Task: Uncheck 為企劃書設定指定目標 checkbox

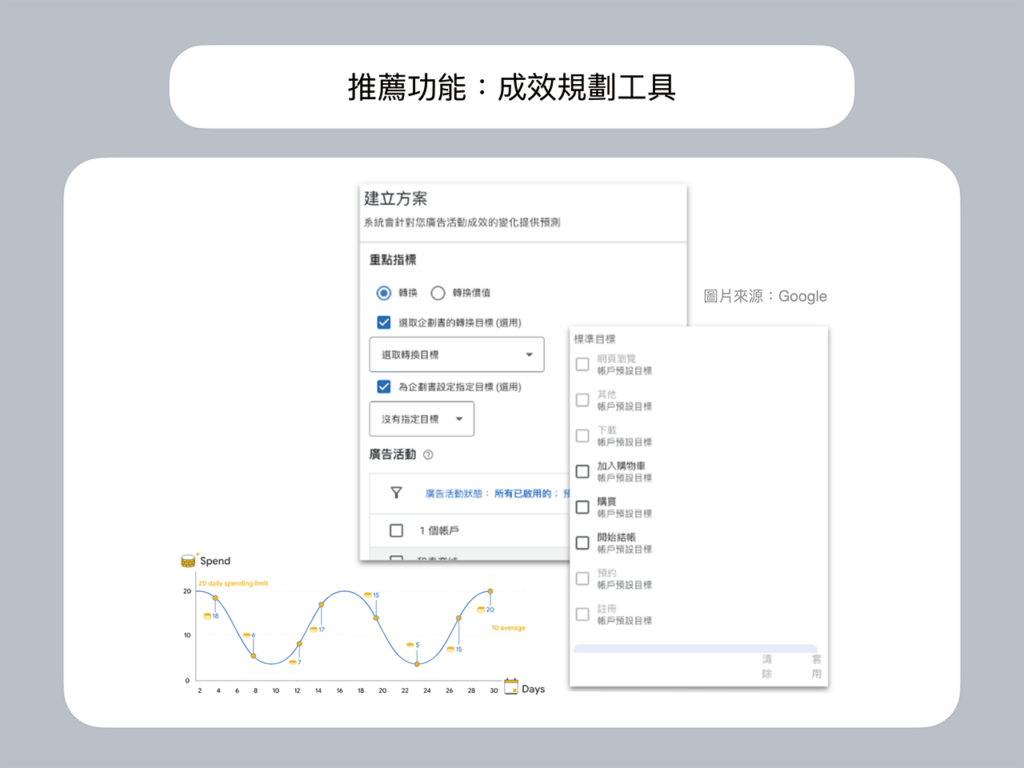Action: (x=384, y=387)
